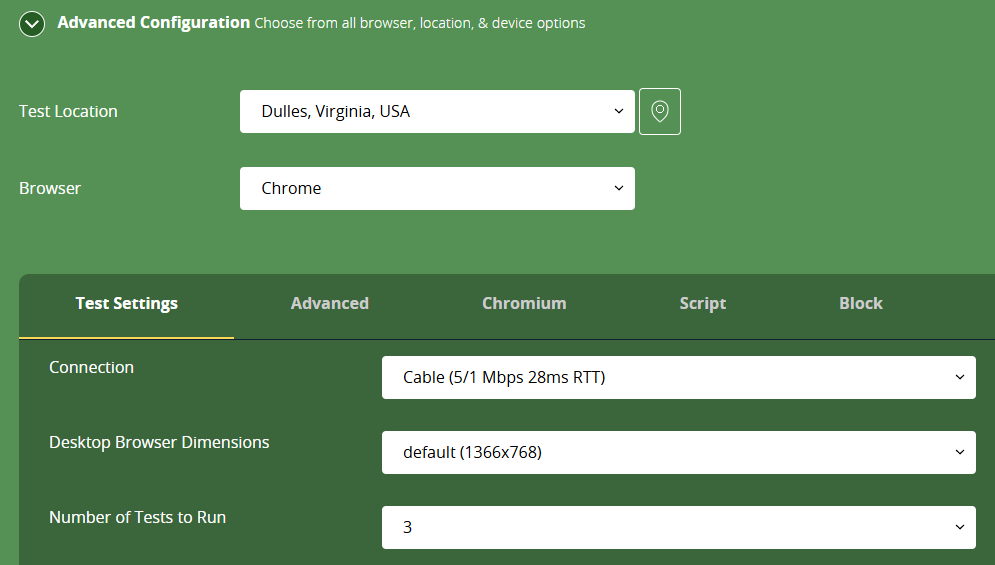Click the Desktop Browser Dimensions label
This screenshot has width=995, height=565.
tap(159, 442)
